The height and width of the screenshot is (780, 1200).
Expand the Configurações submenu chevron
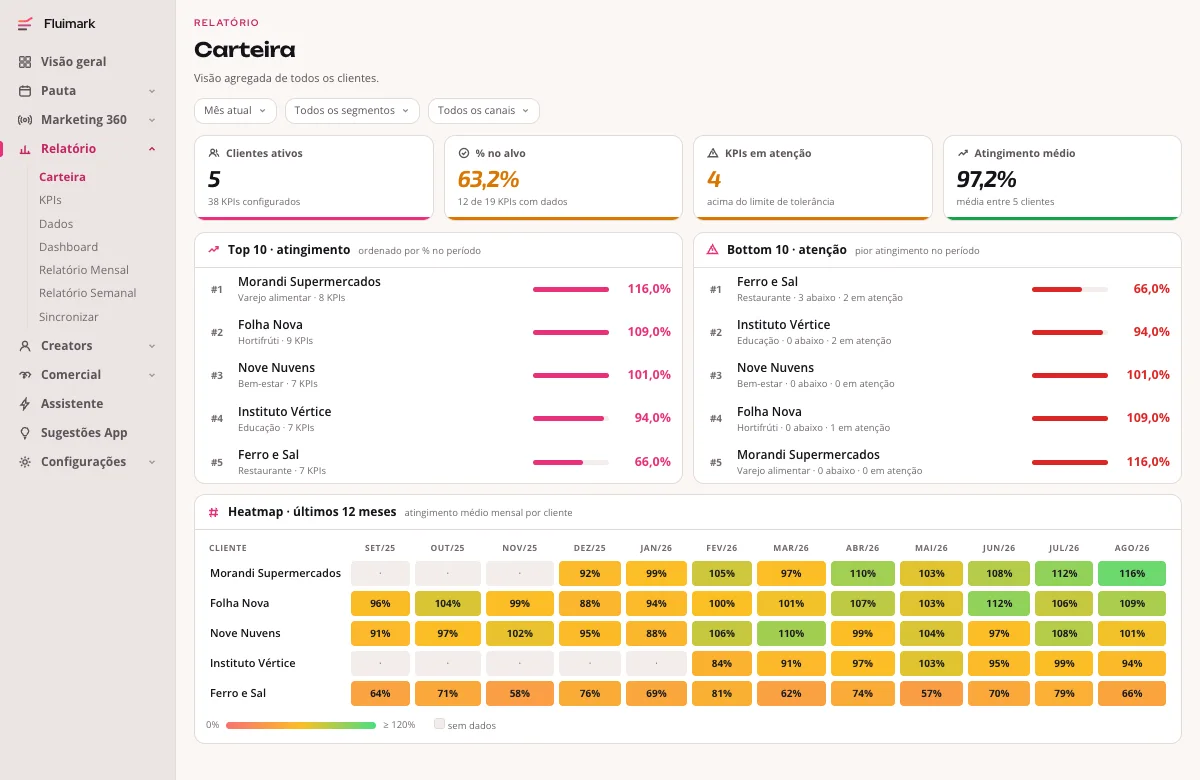(x=152, y=462)
